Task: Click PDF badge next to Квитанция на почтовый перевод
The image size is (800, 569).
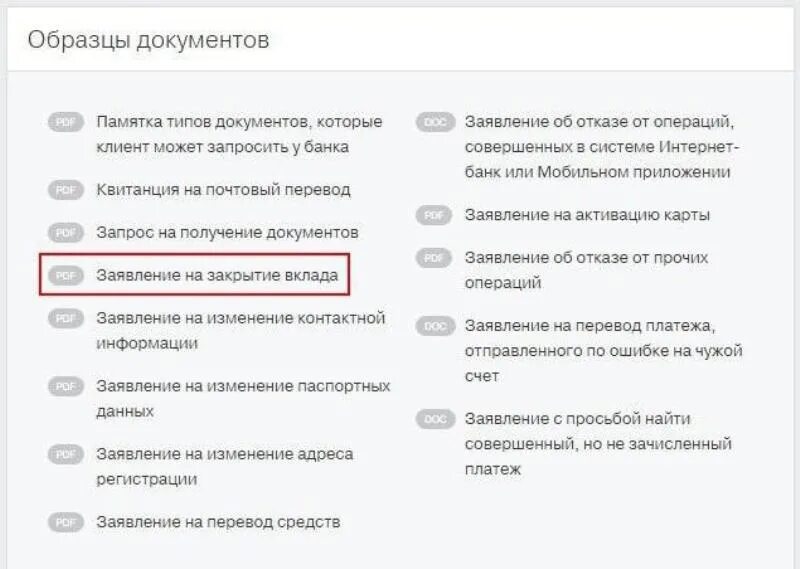Action: pyautogui.click(x=66, y=189)
